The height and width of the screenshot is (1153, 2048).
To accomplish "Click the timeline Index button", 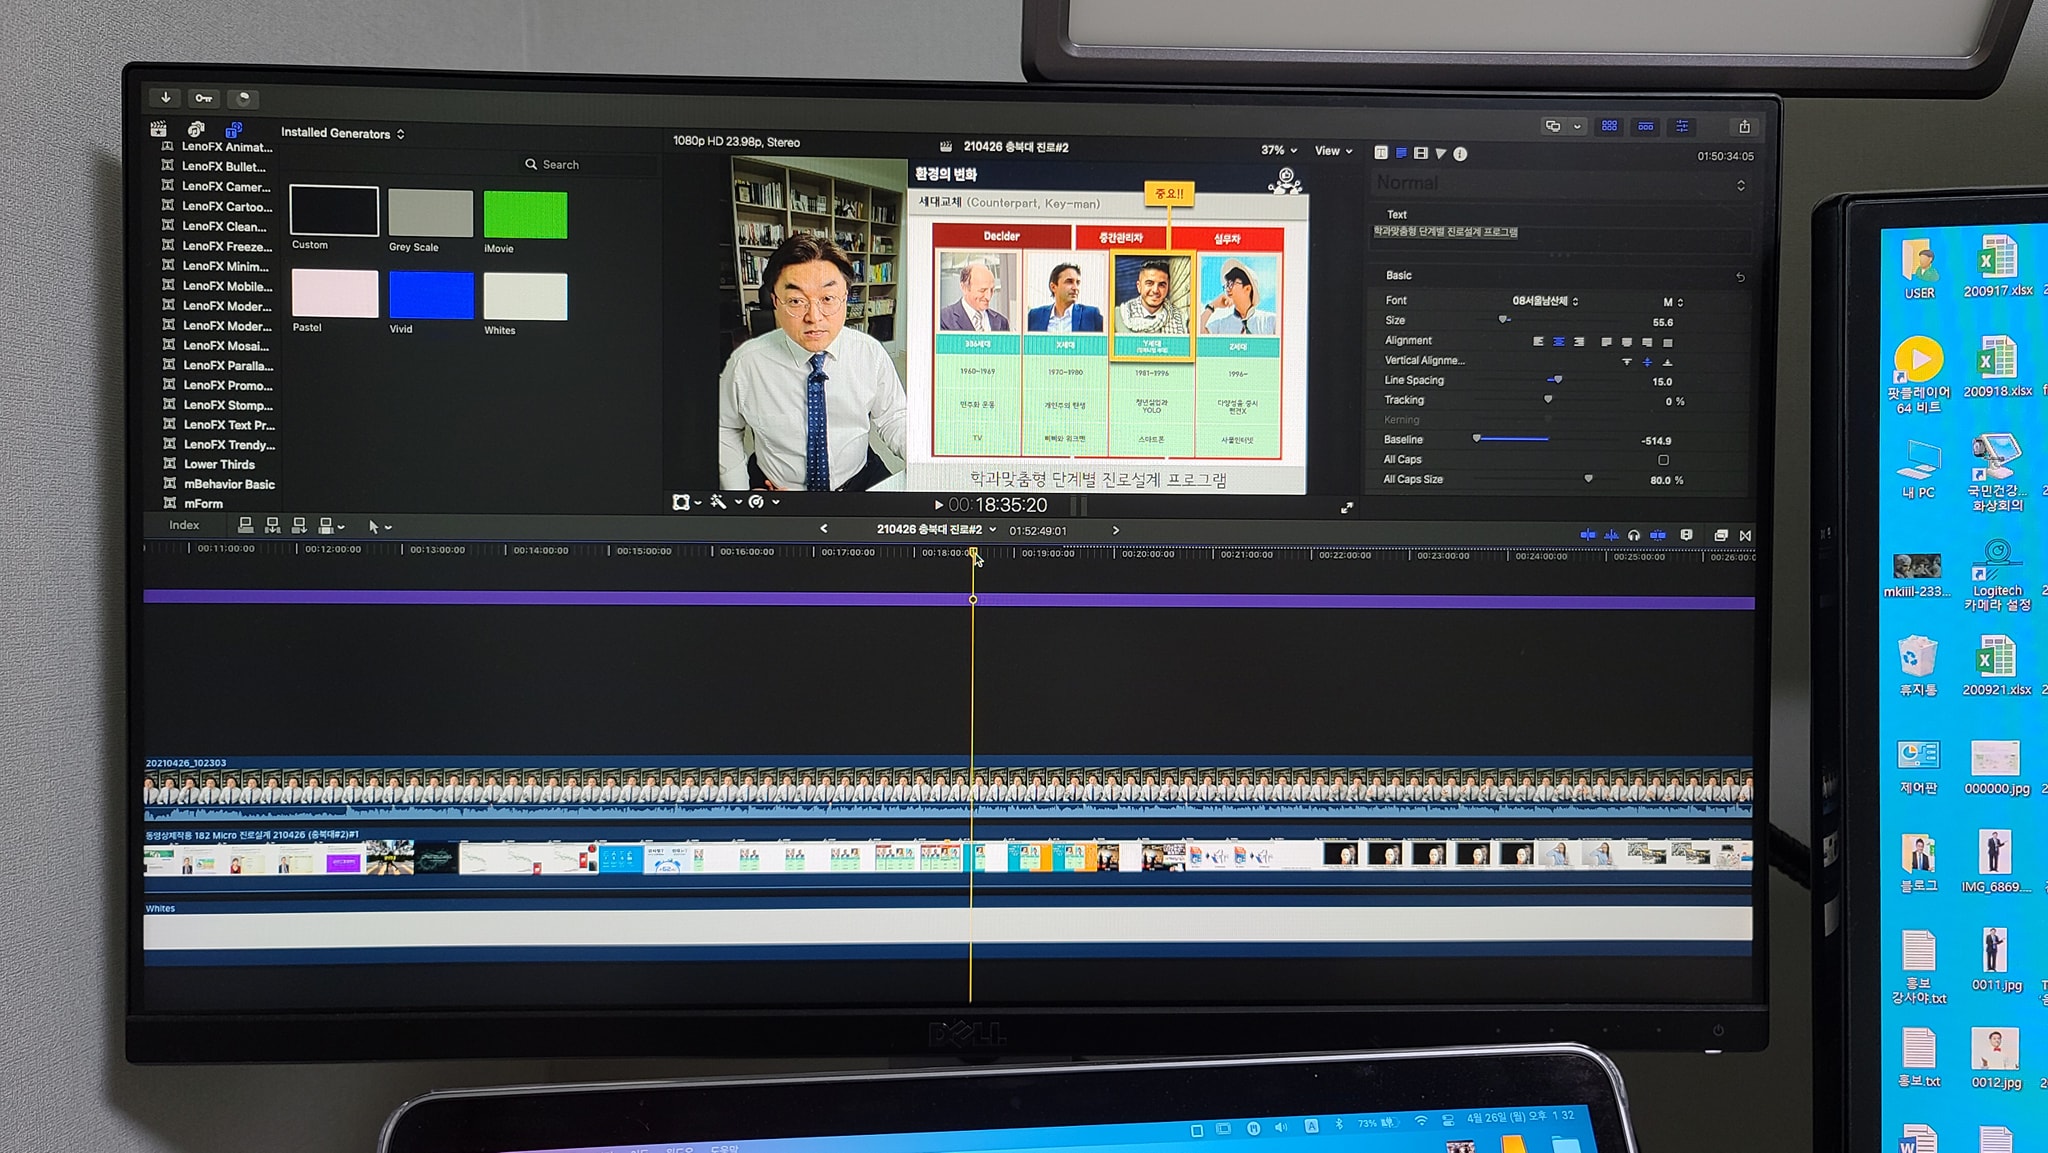I will [184, 525].
